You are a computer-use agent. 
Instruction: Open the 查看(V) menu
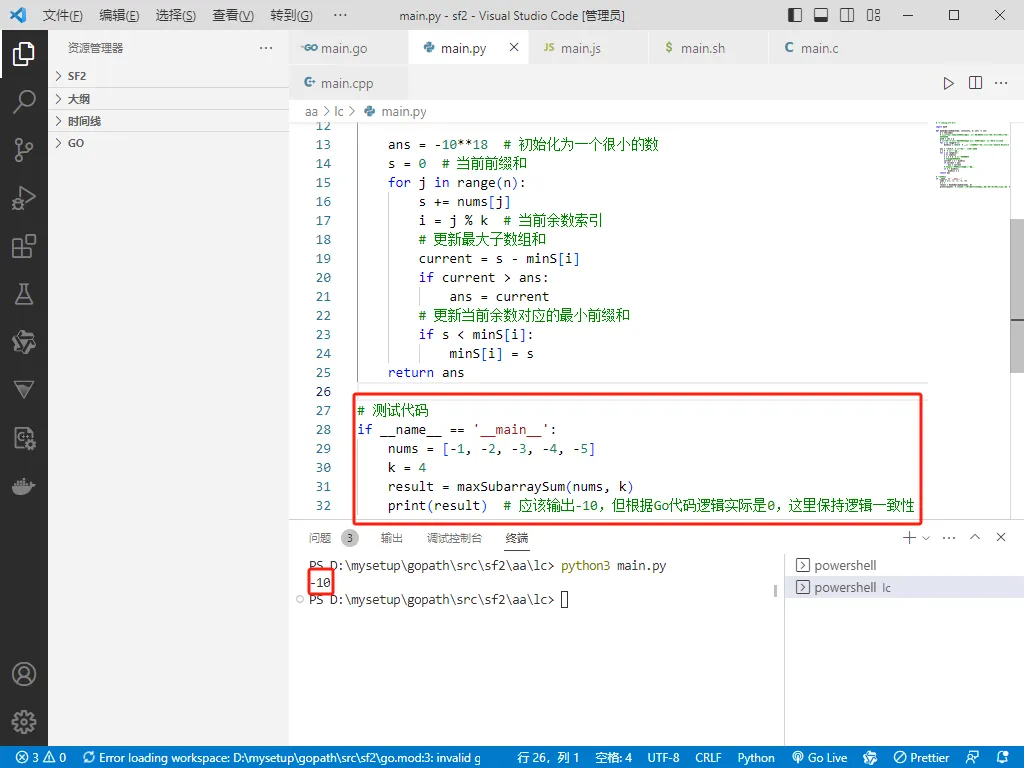pos(233,15)
